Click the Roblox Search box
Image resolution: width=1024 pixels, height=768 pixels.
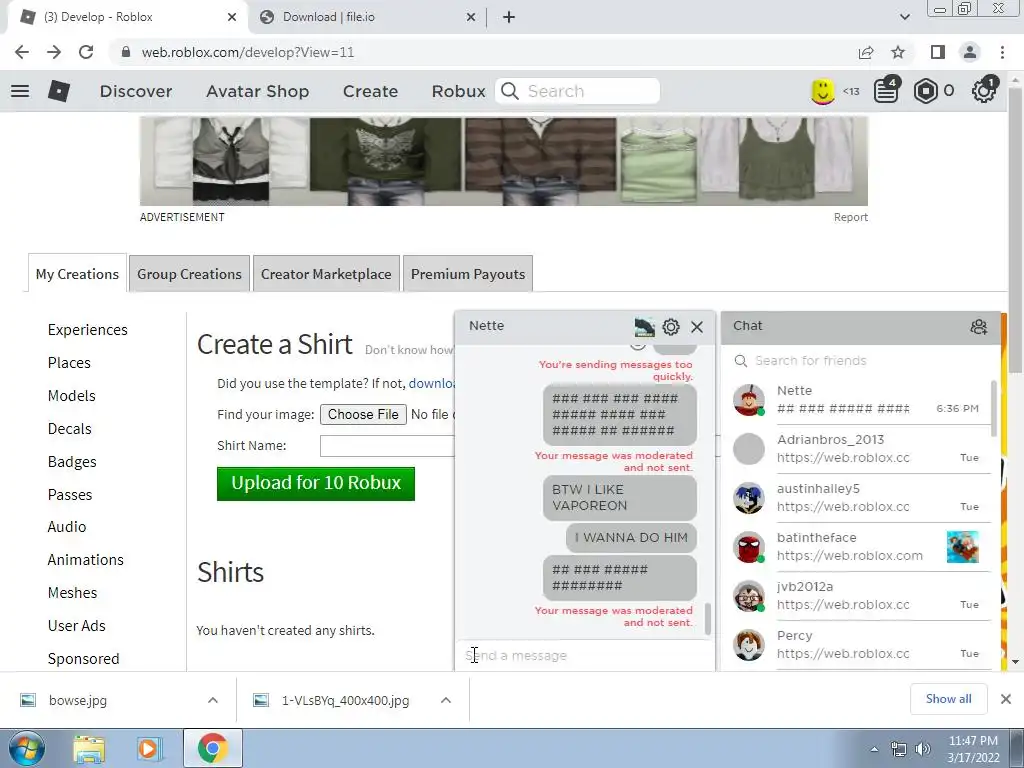coord(578,91)
